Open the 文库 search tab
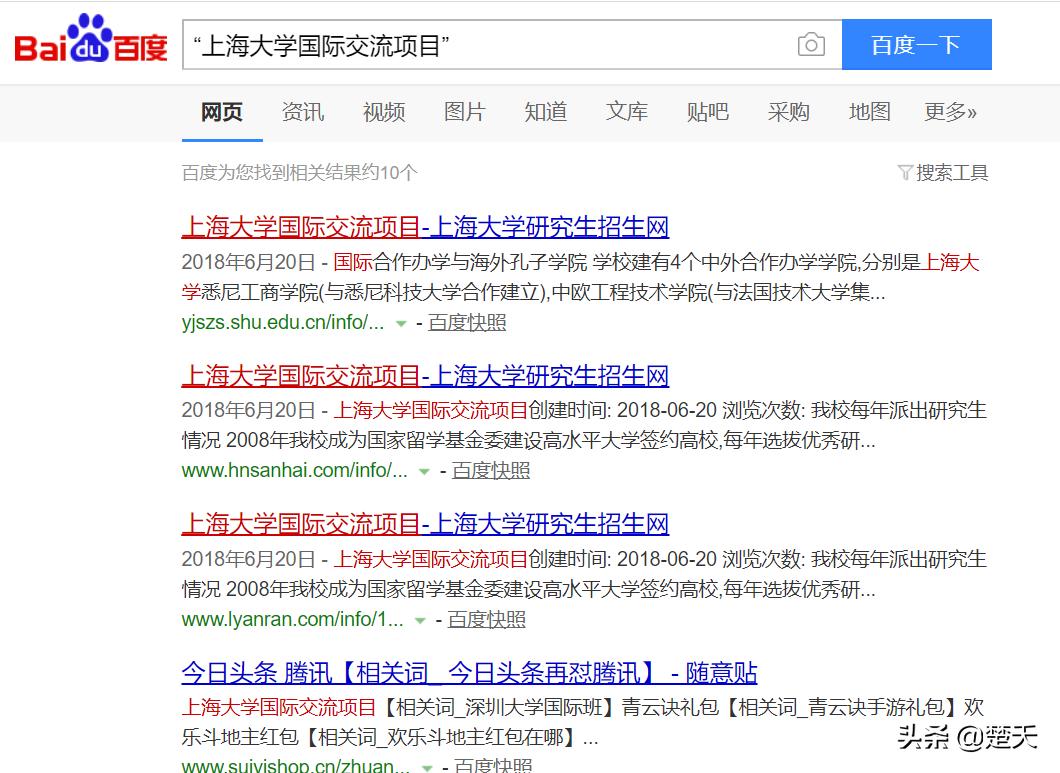 626,112
